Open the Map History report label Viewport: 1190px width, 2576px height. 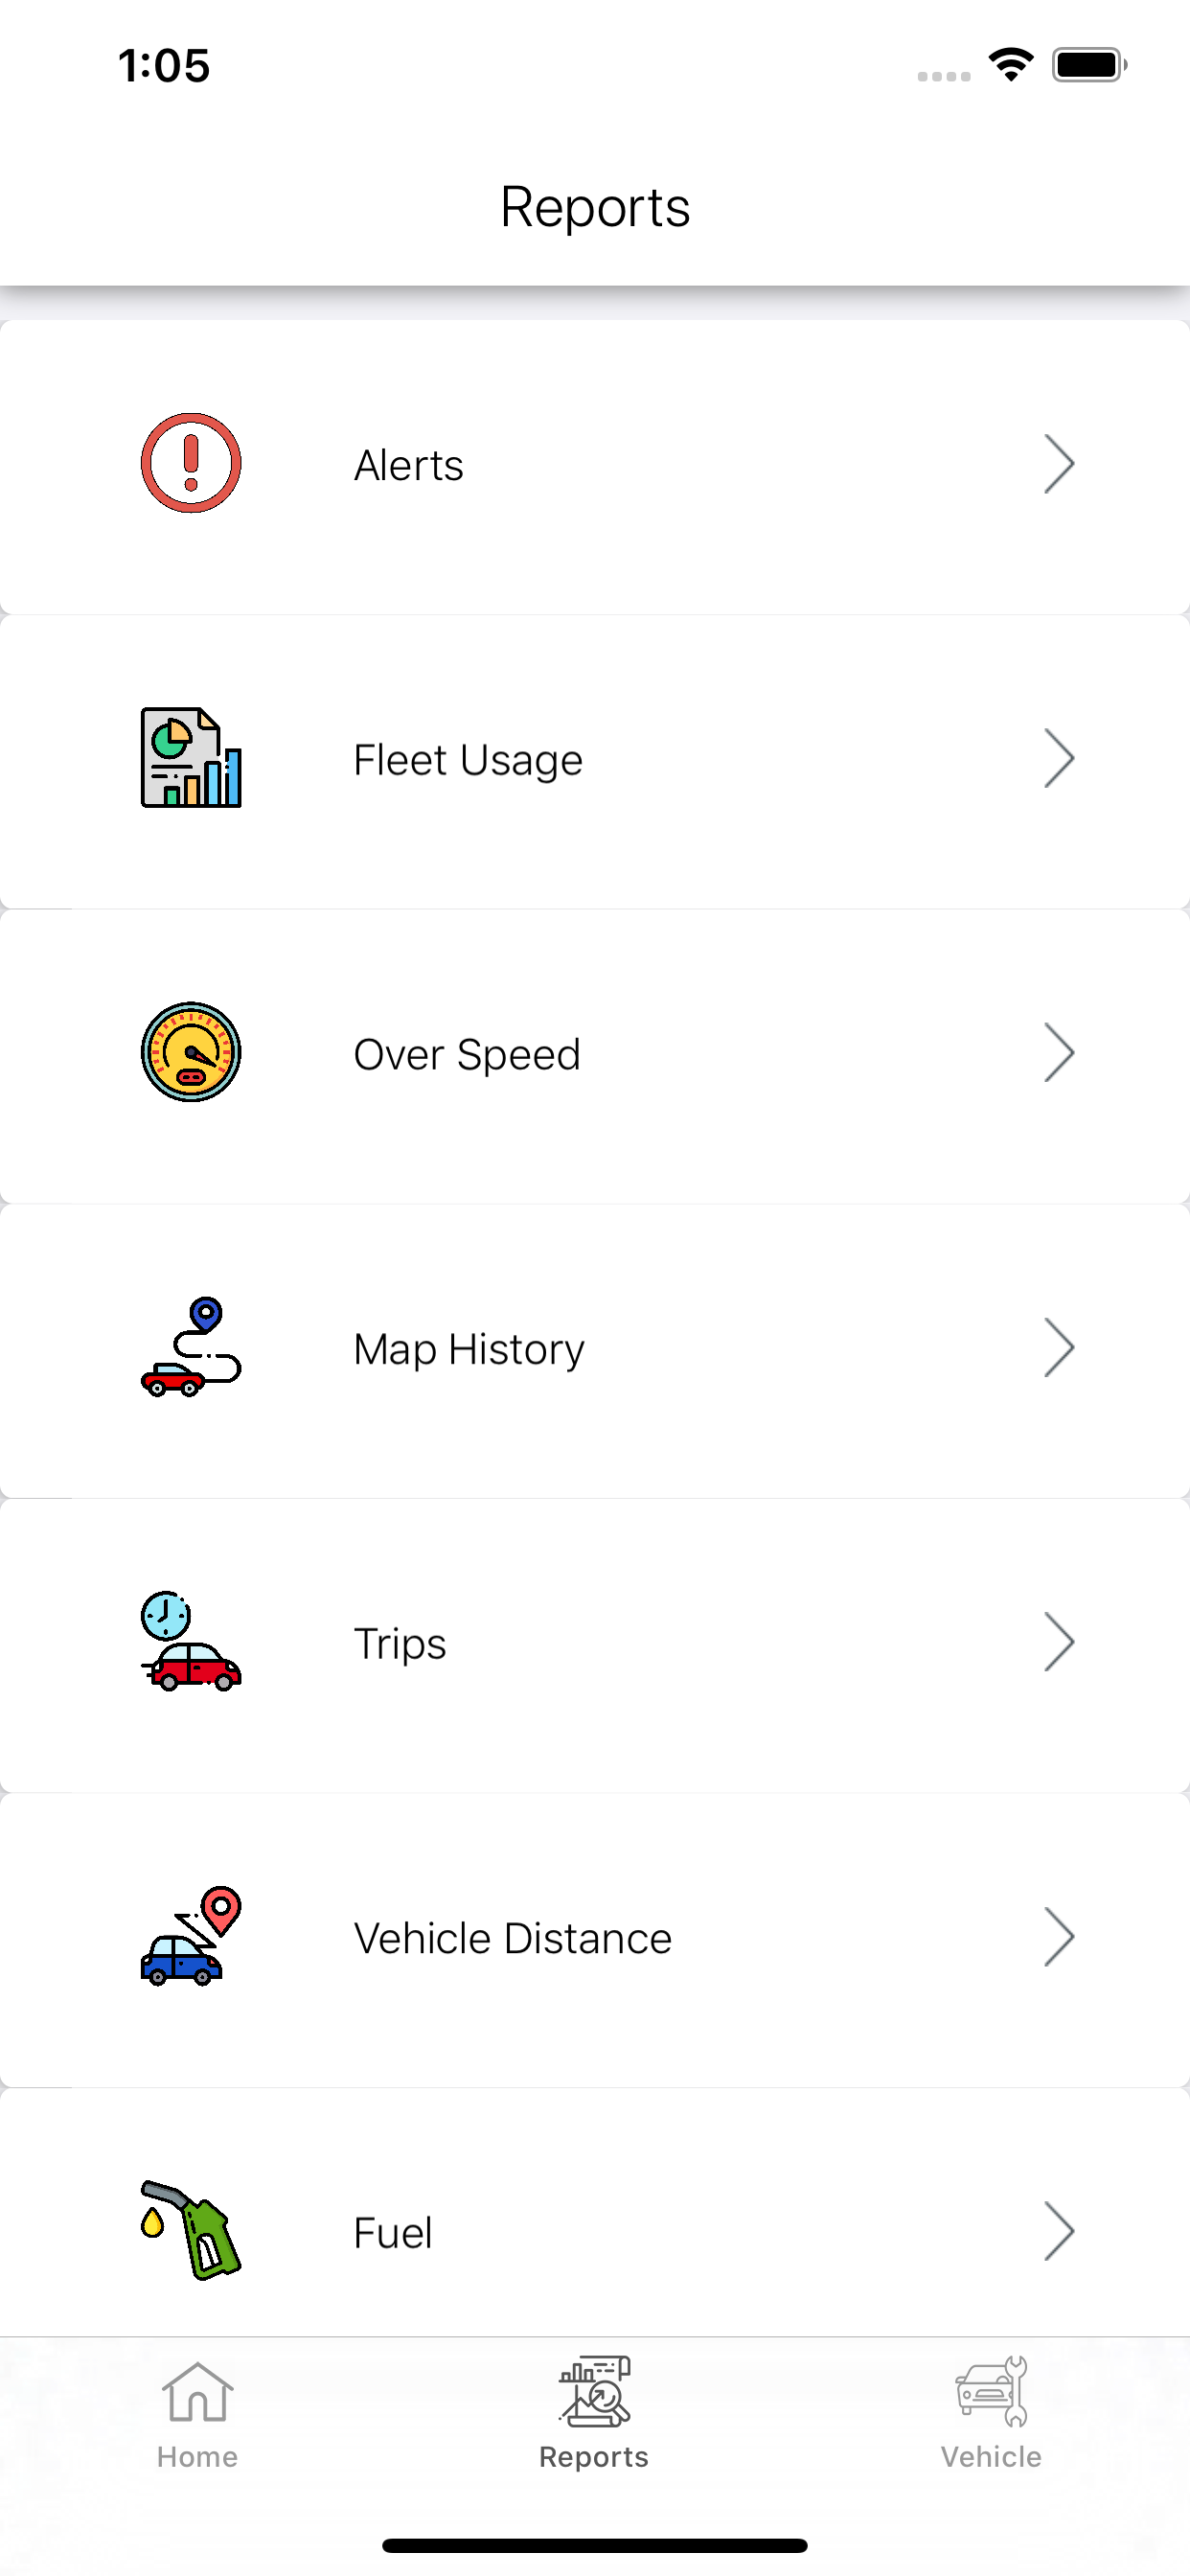coord(469,1349)
